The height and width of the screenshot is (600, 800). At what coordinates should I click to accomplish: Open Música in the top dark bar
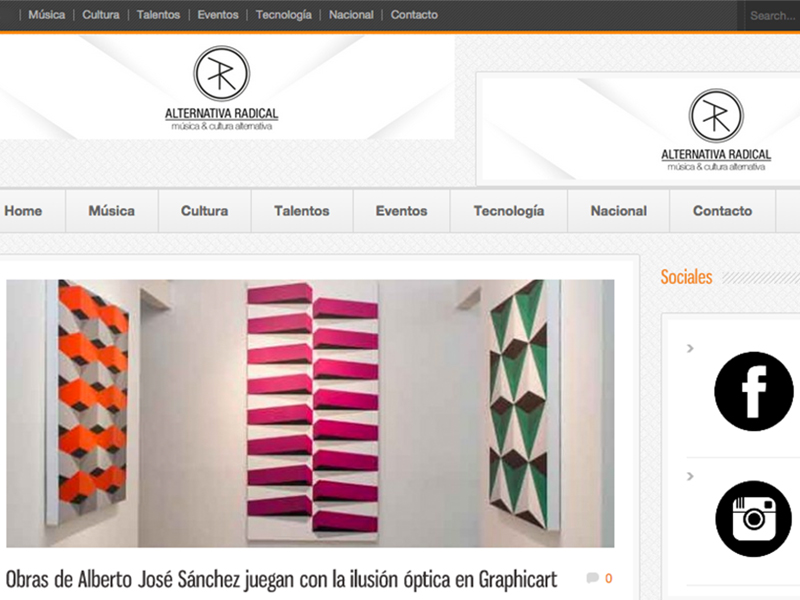(x=47, y=15)
